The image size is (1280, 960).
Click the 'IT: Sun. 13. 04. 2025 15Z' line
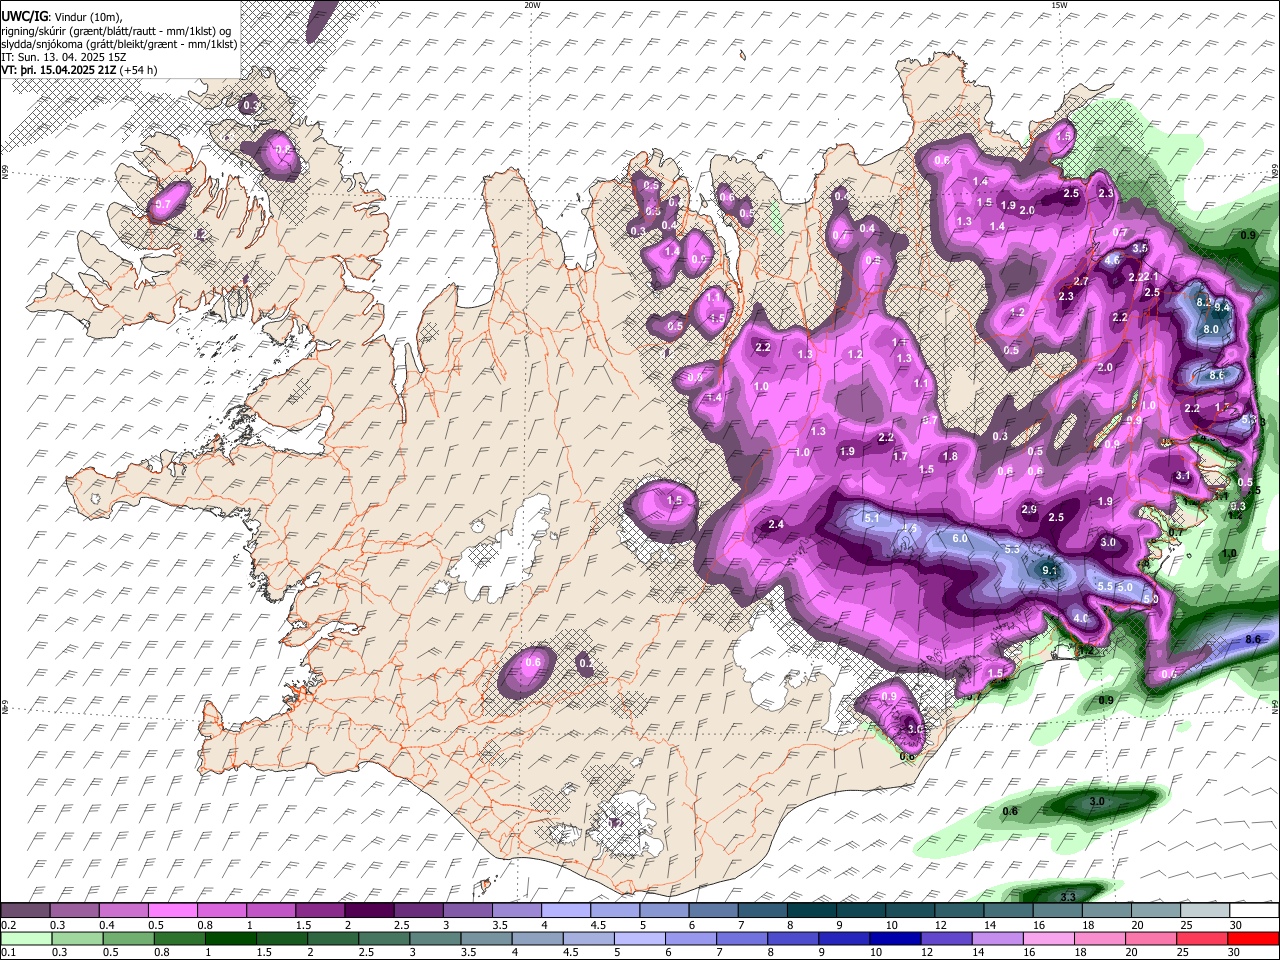65,57
